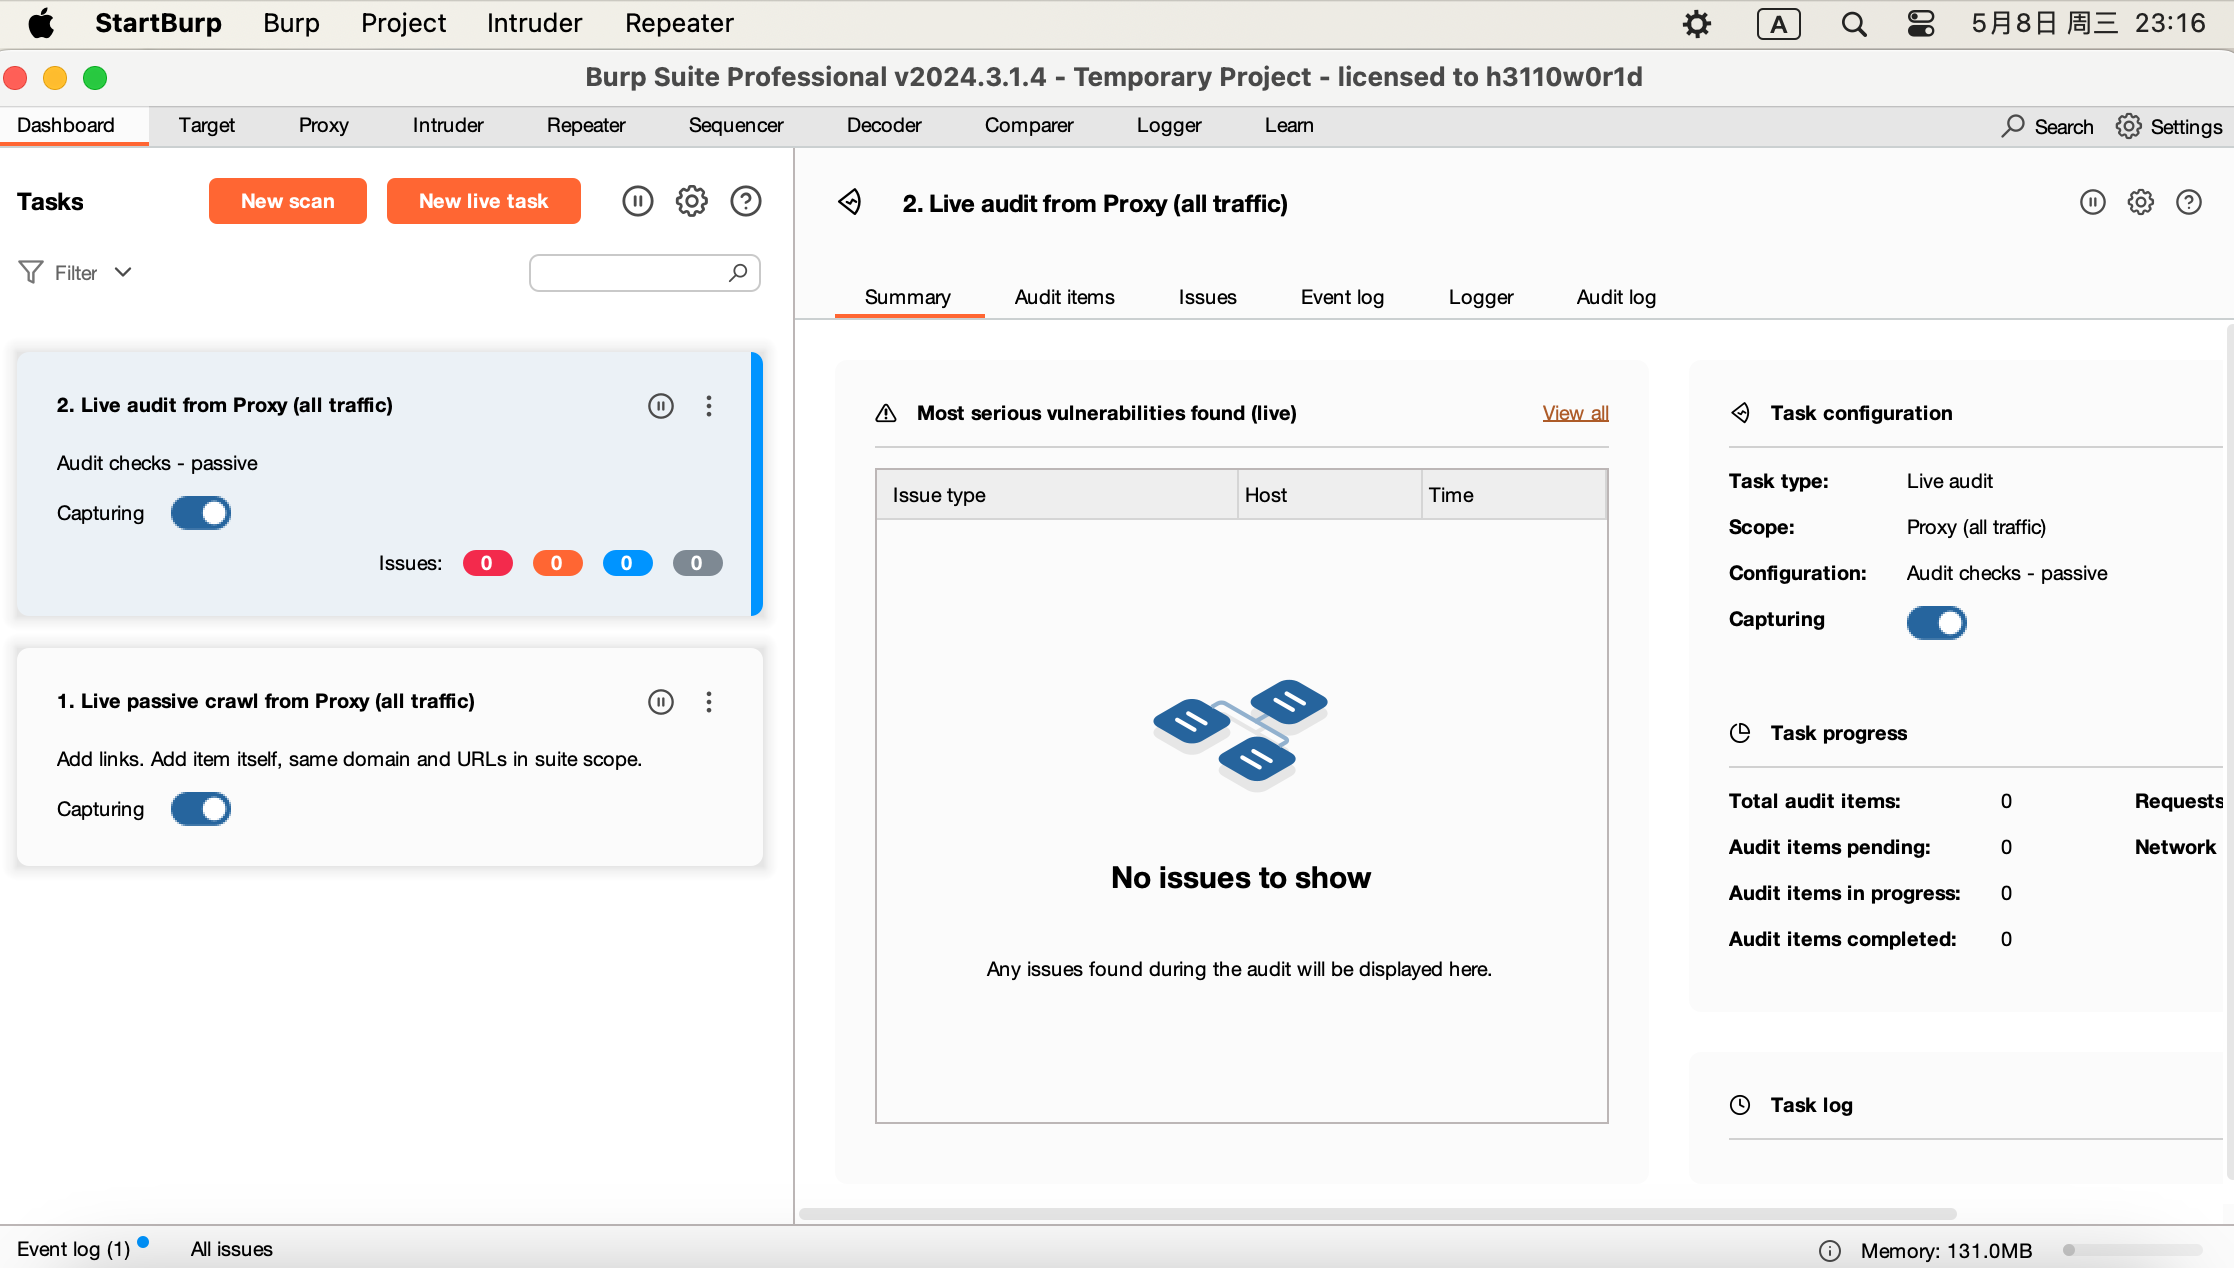Image resolution: width=2234 pixels, height=1268 pixels.
Task: Click the details panel help icon
Action: coord(2188,203)
